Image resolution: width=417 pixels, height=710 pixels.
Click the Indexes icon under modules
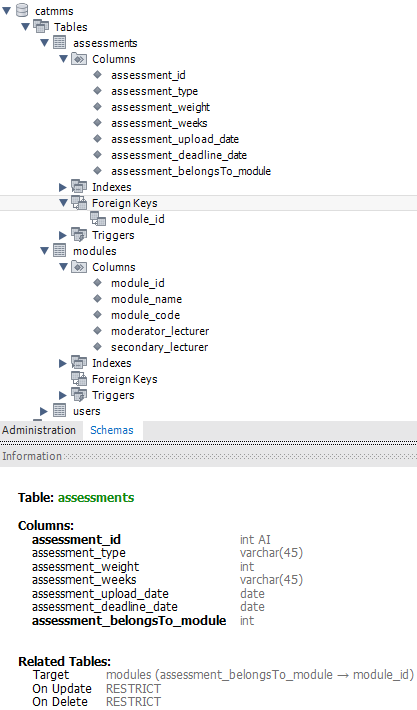(79, 363)
